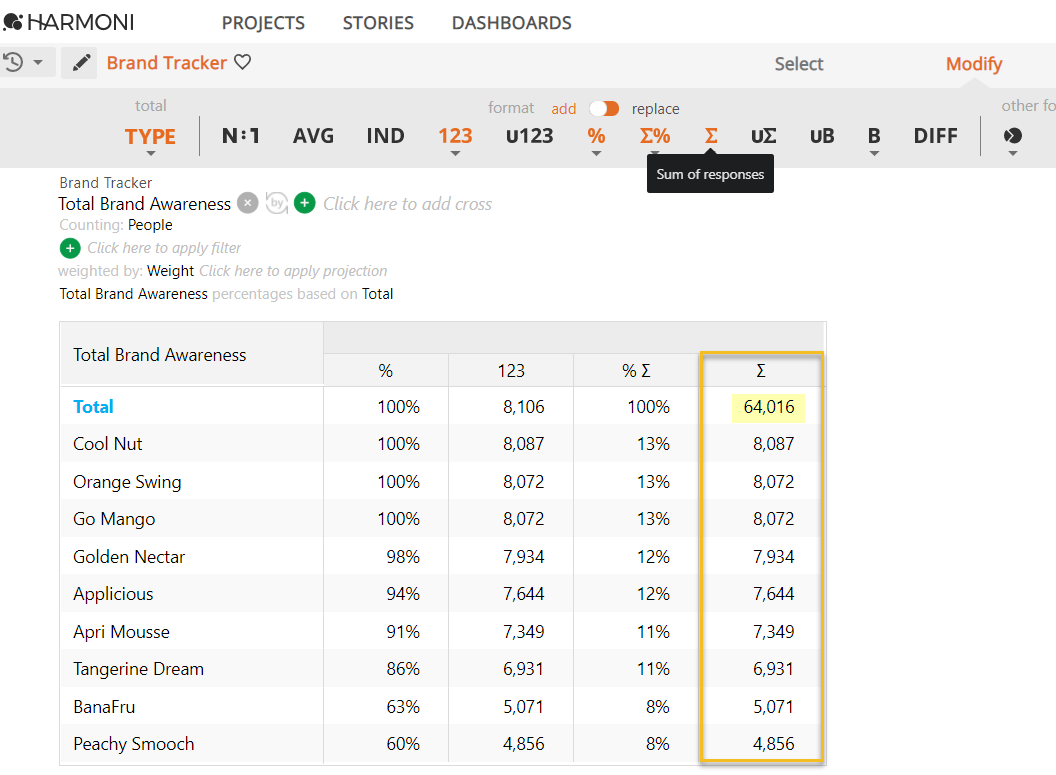This screenshot has height=775, width=1056.
Task: Select the UΣ format
Action: pyautogui.click(x=764, y=136)
